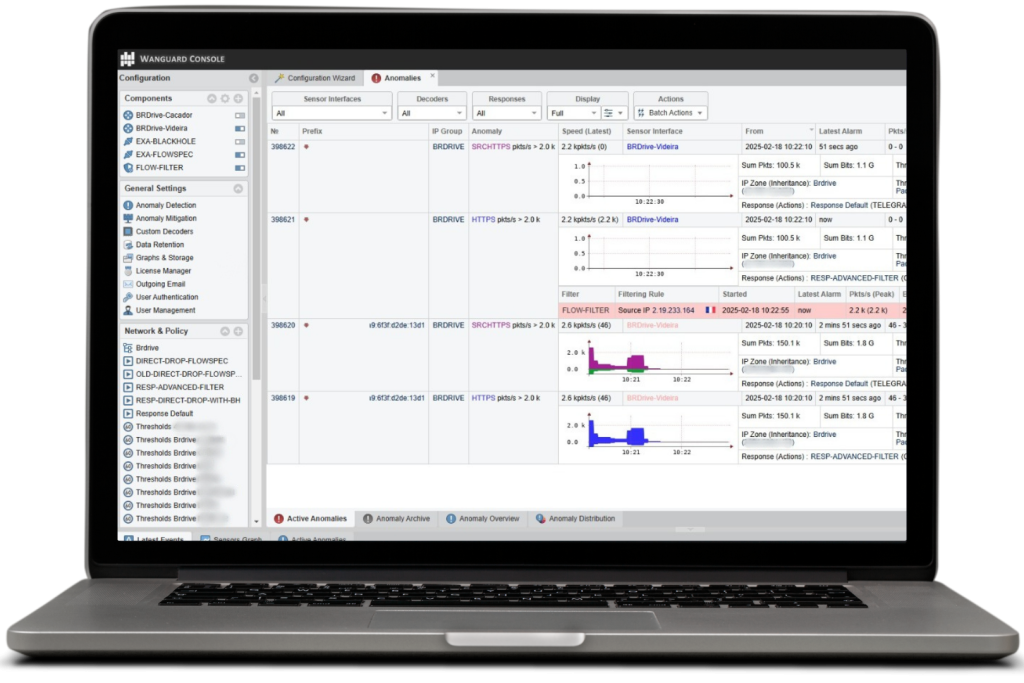Toggle the EXA-FLOWSPEC enable switch

coord(240,155)
